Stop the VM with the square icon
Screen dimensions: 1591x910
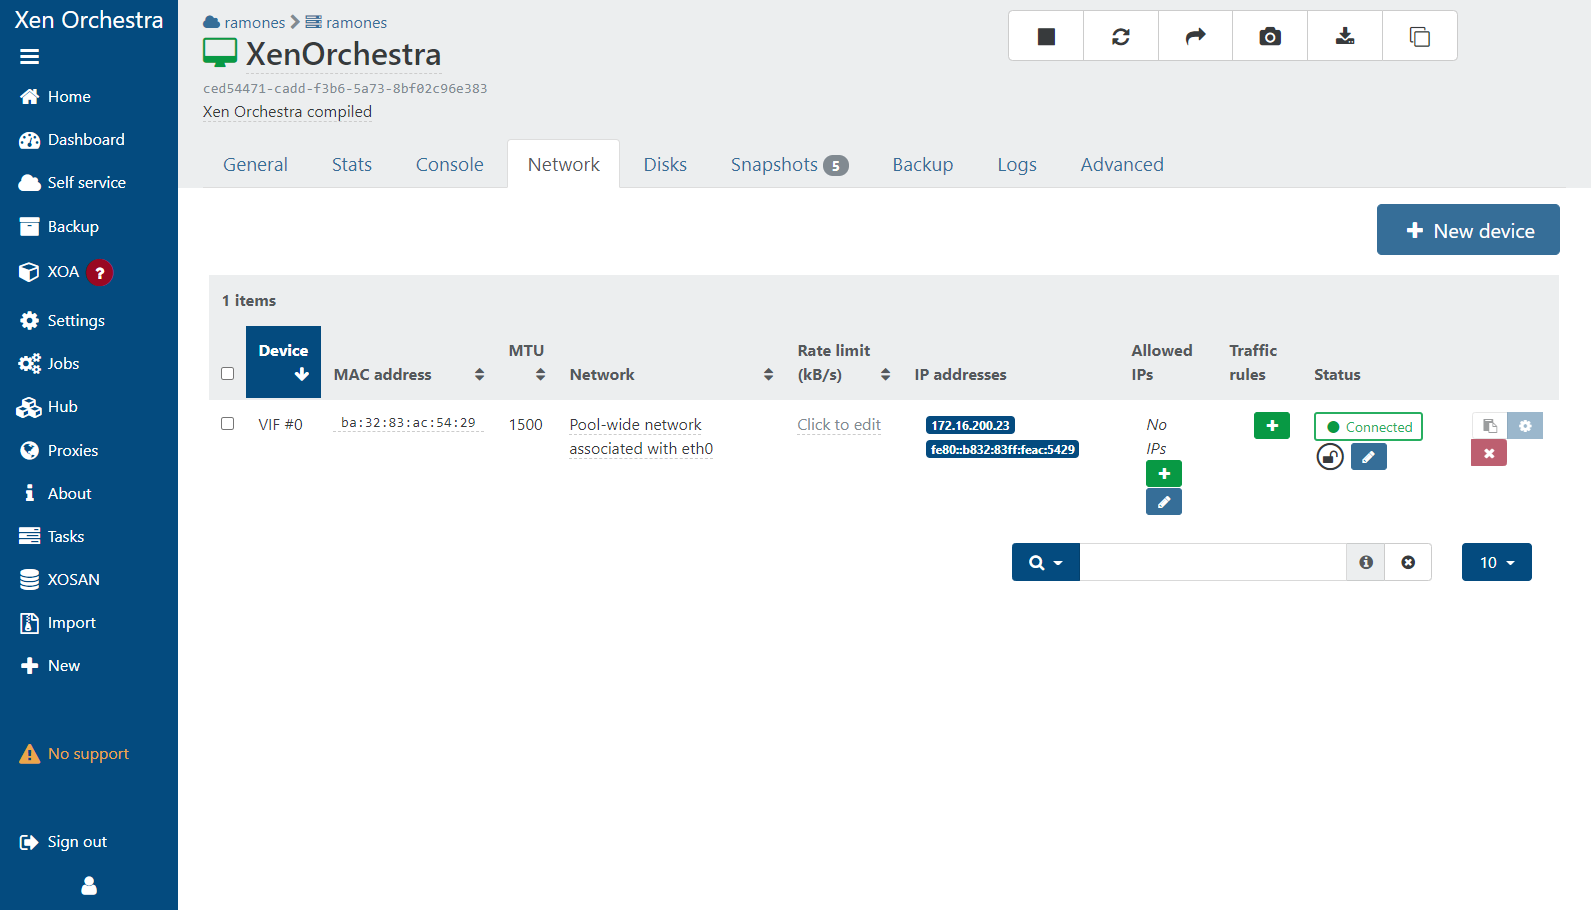pyautogui.click(x=1046, y=36)
